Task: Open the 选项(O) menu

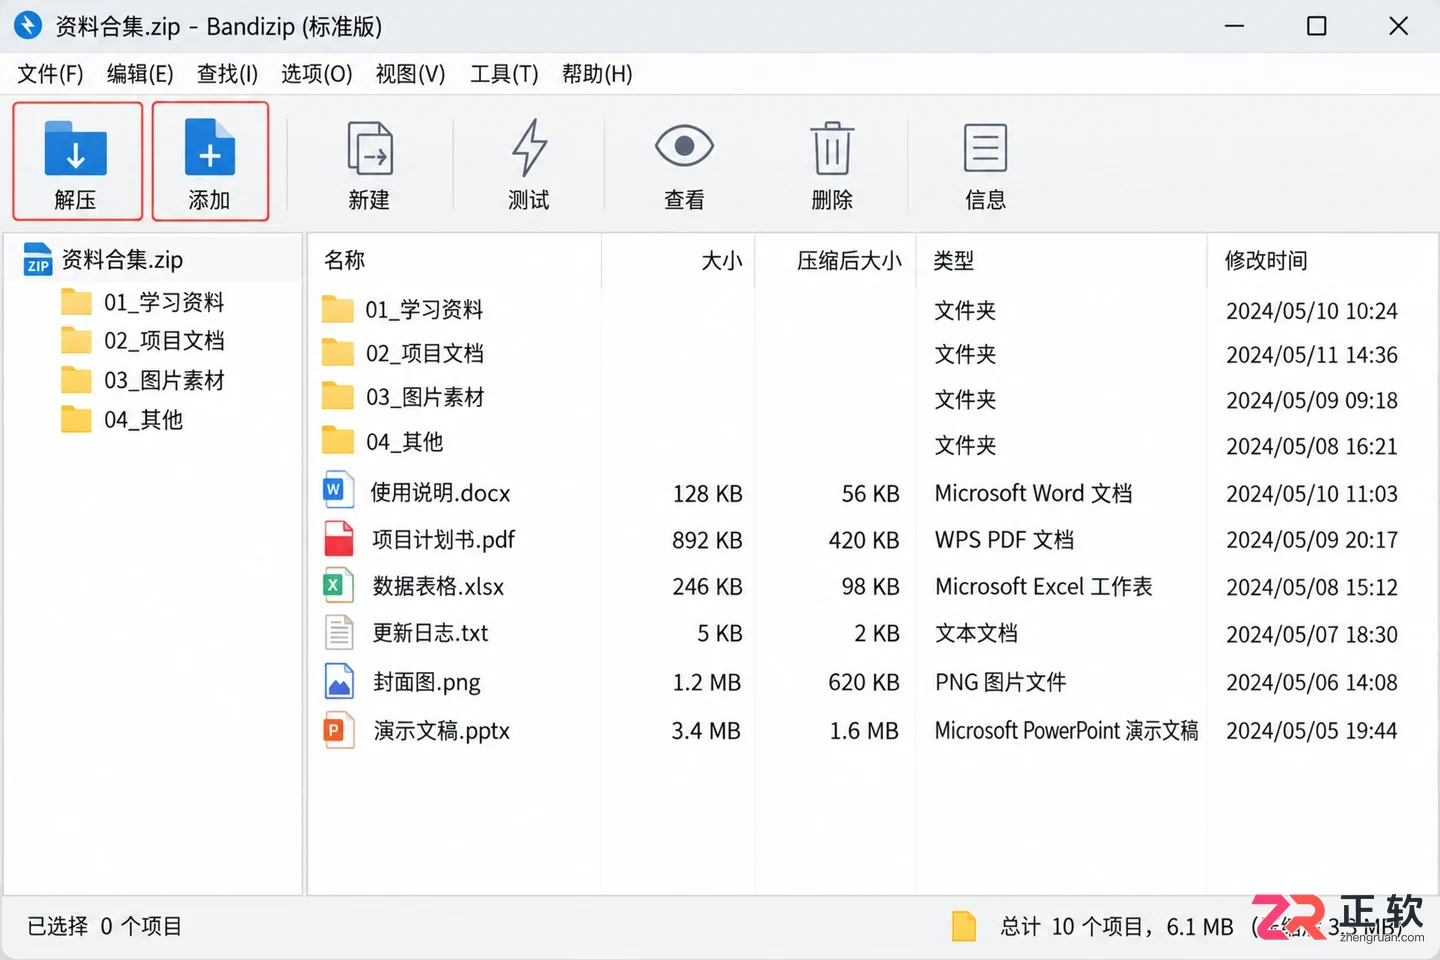Action: [x=316, y=74]
